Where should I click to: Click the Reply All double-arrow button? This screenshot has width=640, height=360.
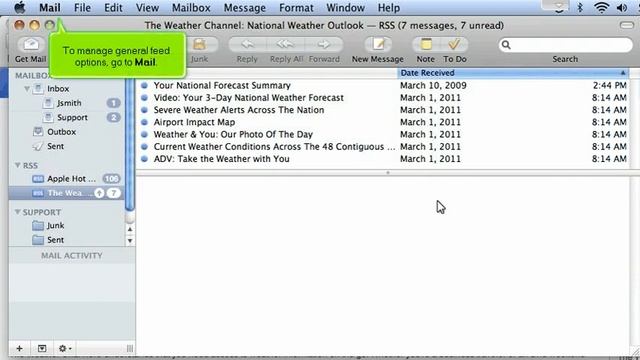(x=285, y=44)
